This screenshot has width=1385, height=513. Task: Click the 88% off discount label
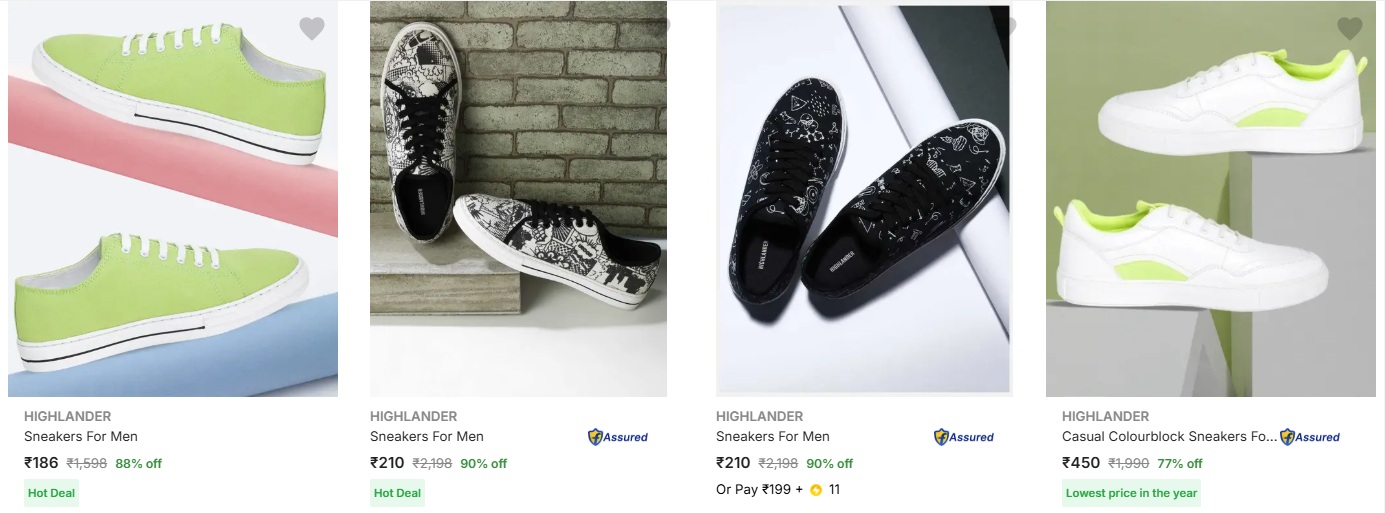pos(138,464)
